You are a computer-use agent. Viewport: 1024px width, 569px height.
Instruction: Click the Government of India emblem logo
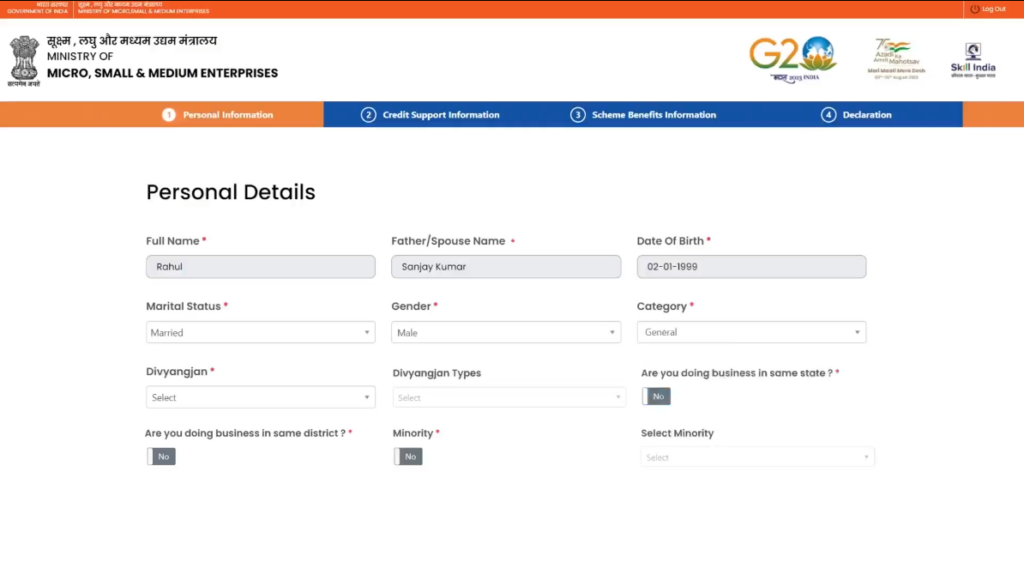tap(24, 60)
